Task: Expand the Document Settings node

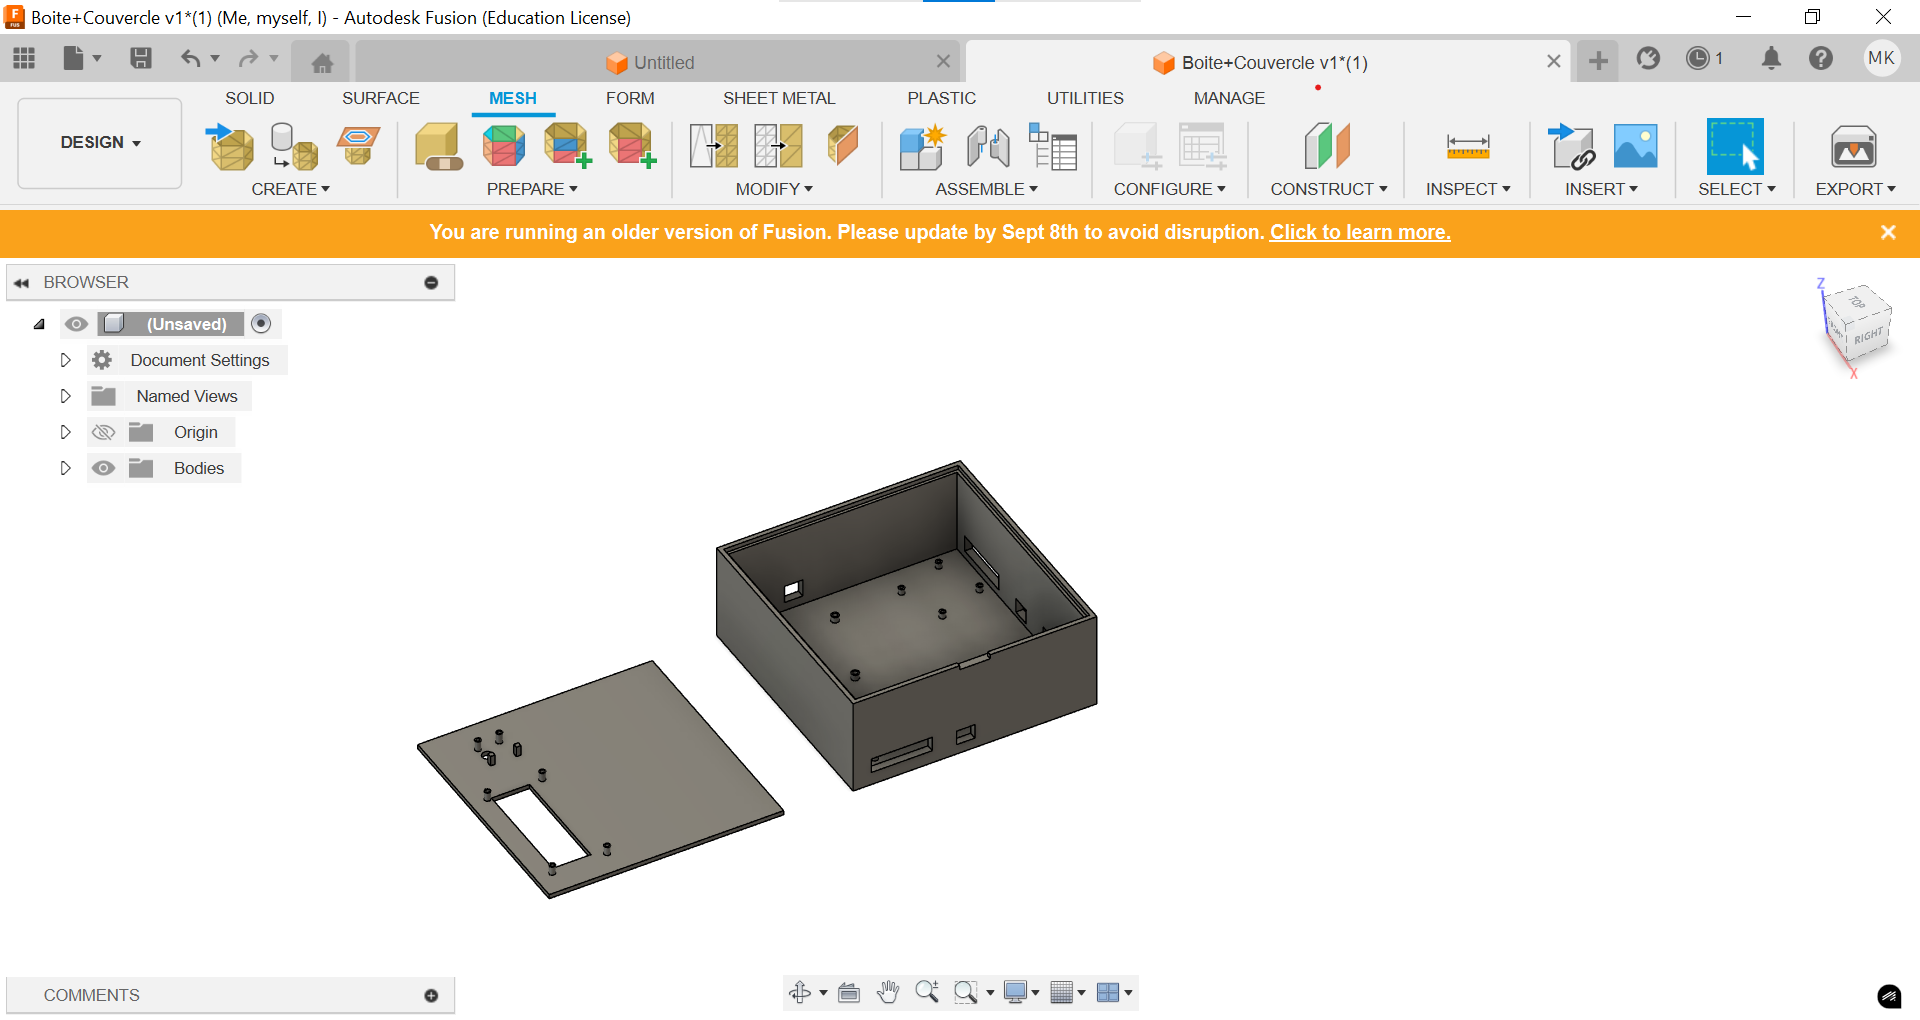Action: click(x=65, y=360)
